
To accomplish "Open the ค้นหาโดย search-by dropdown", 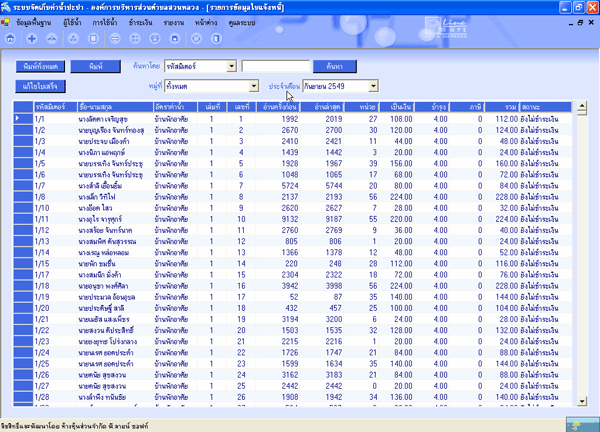I will 231,66.
